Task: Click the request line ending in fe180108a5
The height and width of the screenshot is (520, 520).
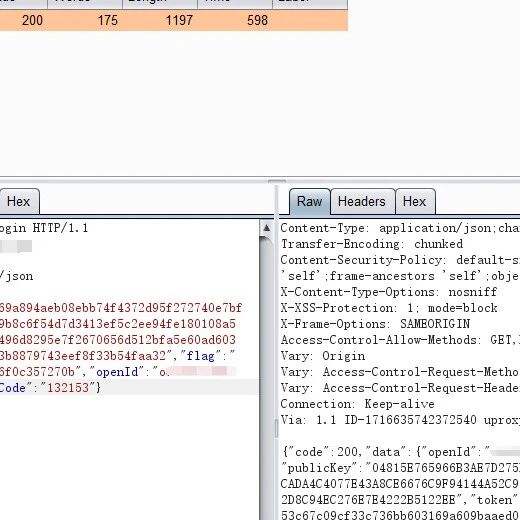Action: point(118,324)
